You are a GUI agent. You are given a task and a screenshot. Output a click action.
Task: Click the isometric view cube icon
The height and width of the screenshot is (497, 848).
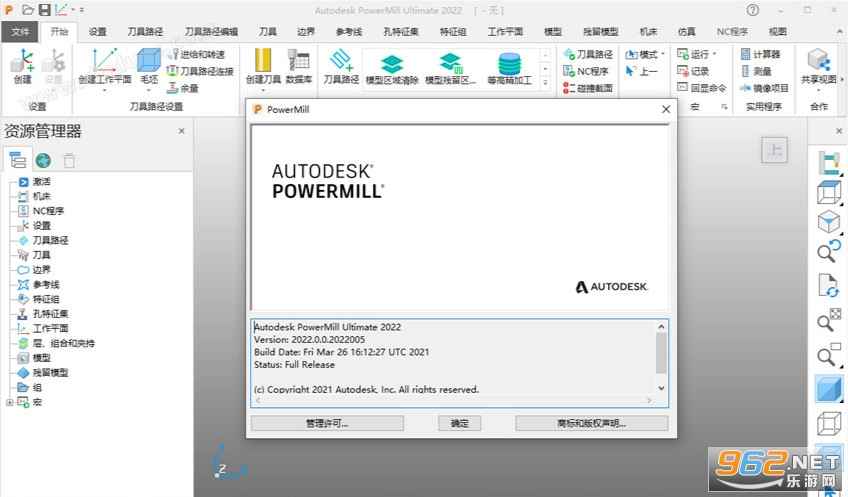coord(829,222)
